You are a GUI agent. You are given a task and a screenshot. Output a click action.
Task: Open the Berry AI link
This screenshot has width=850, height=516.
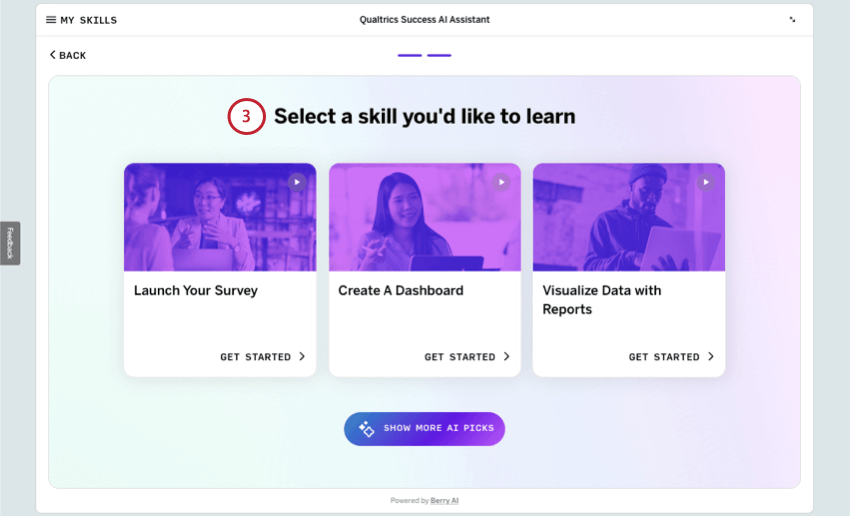[x=445, y=500]
